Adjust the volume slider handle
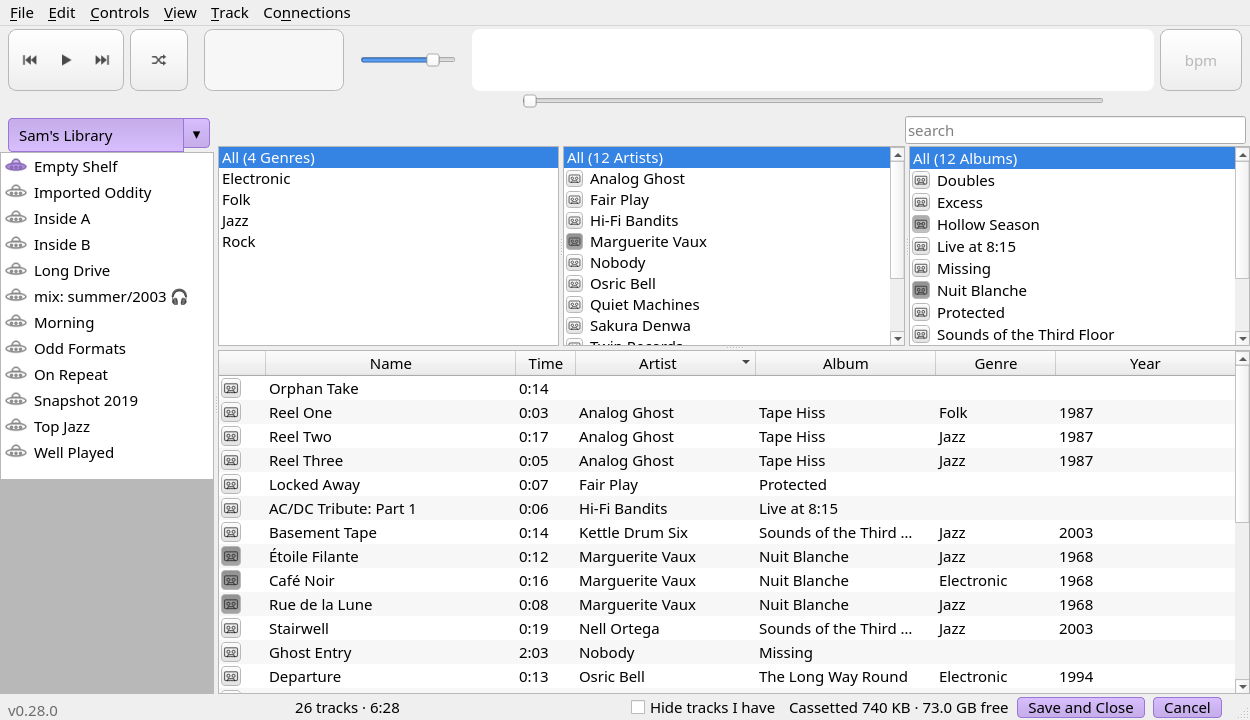The image size is (1250, 720). (433, 60)
